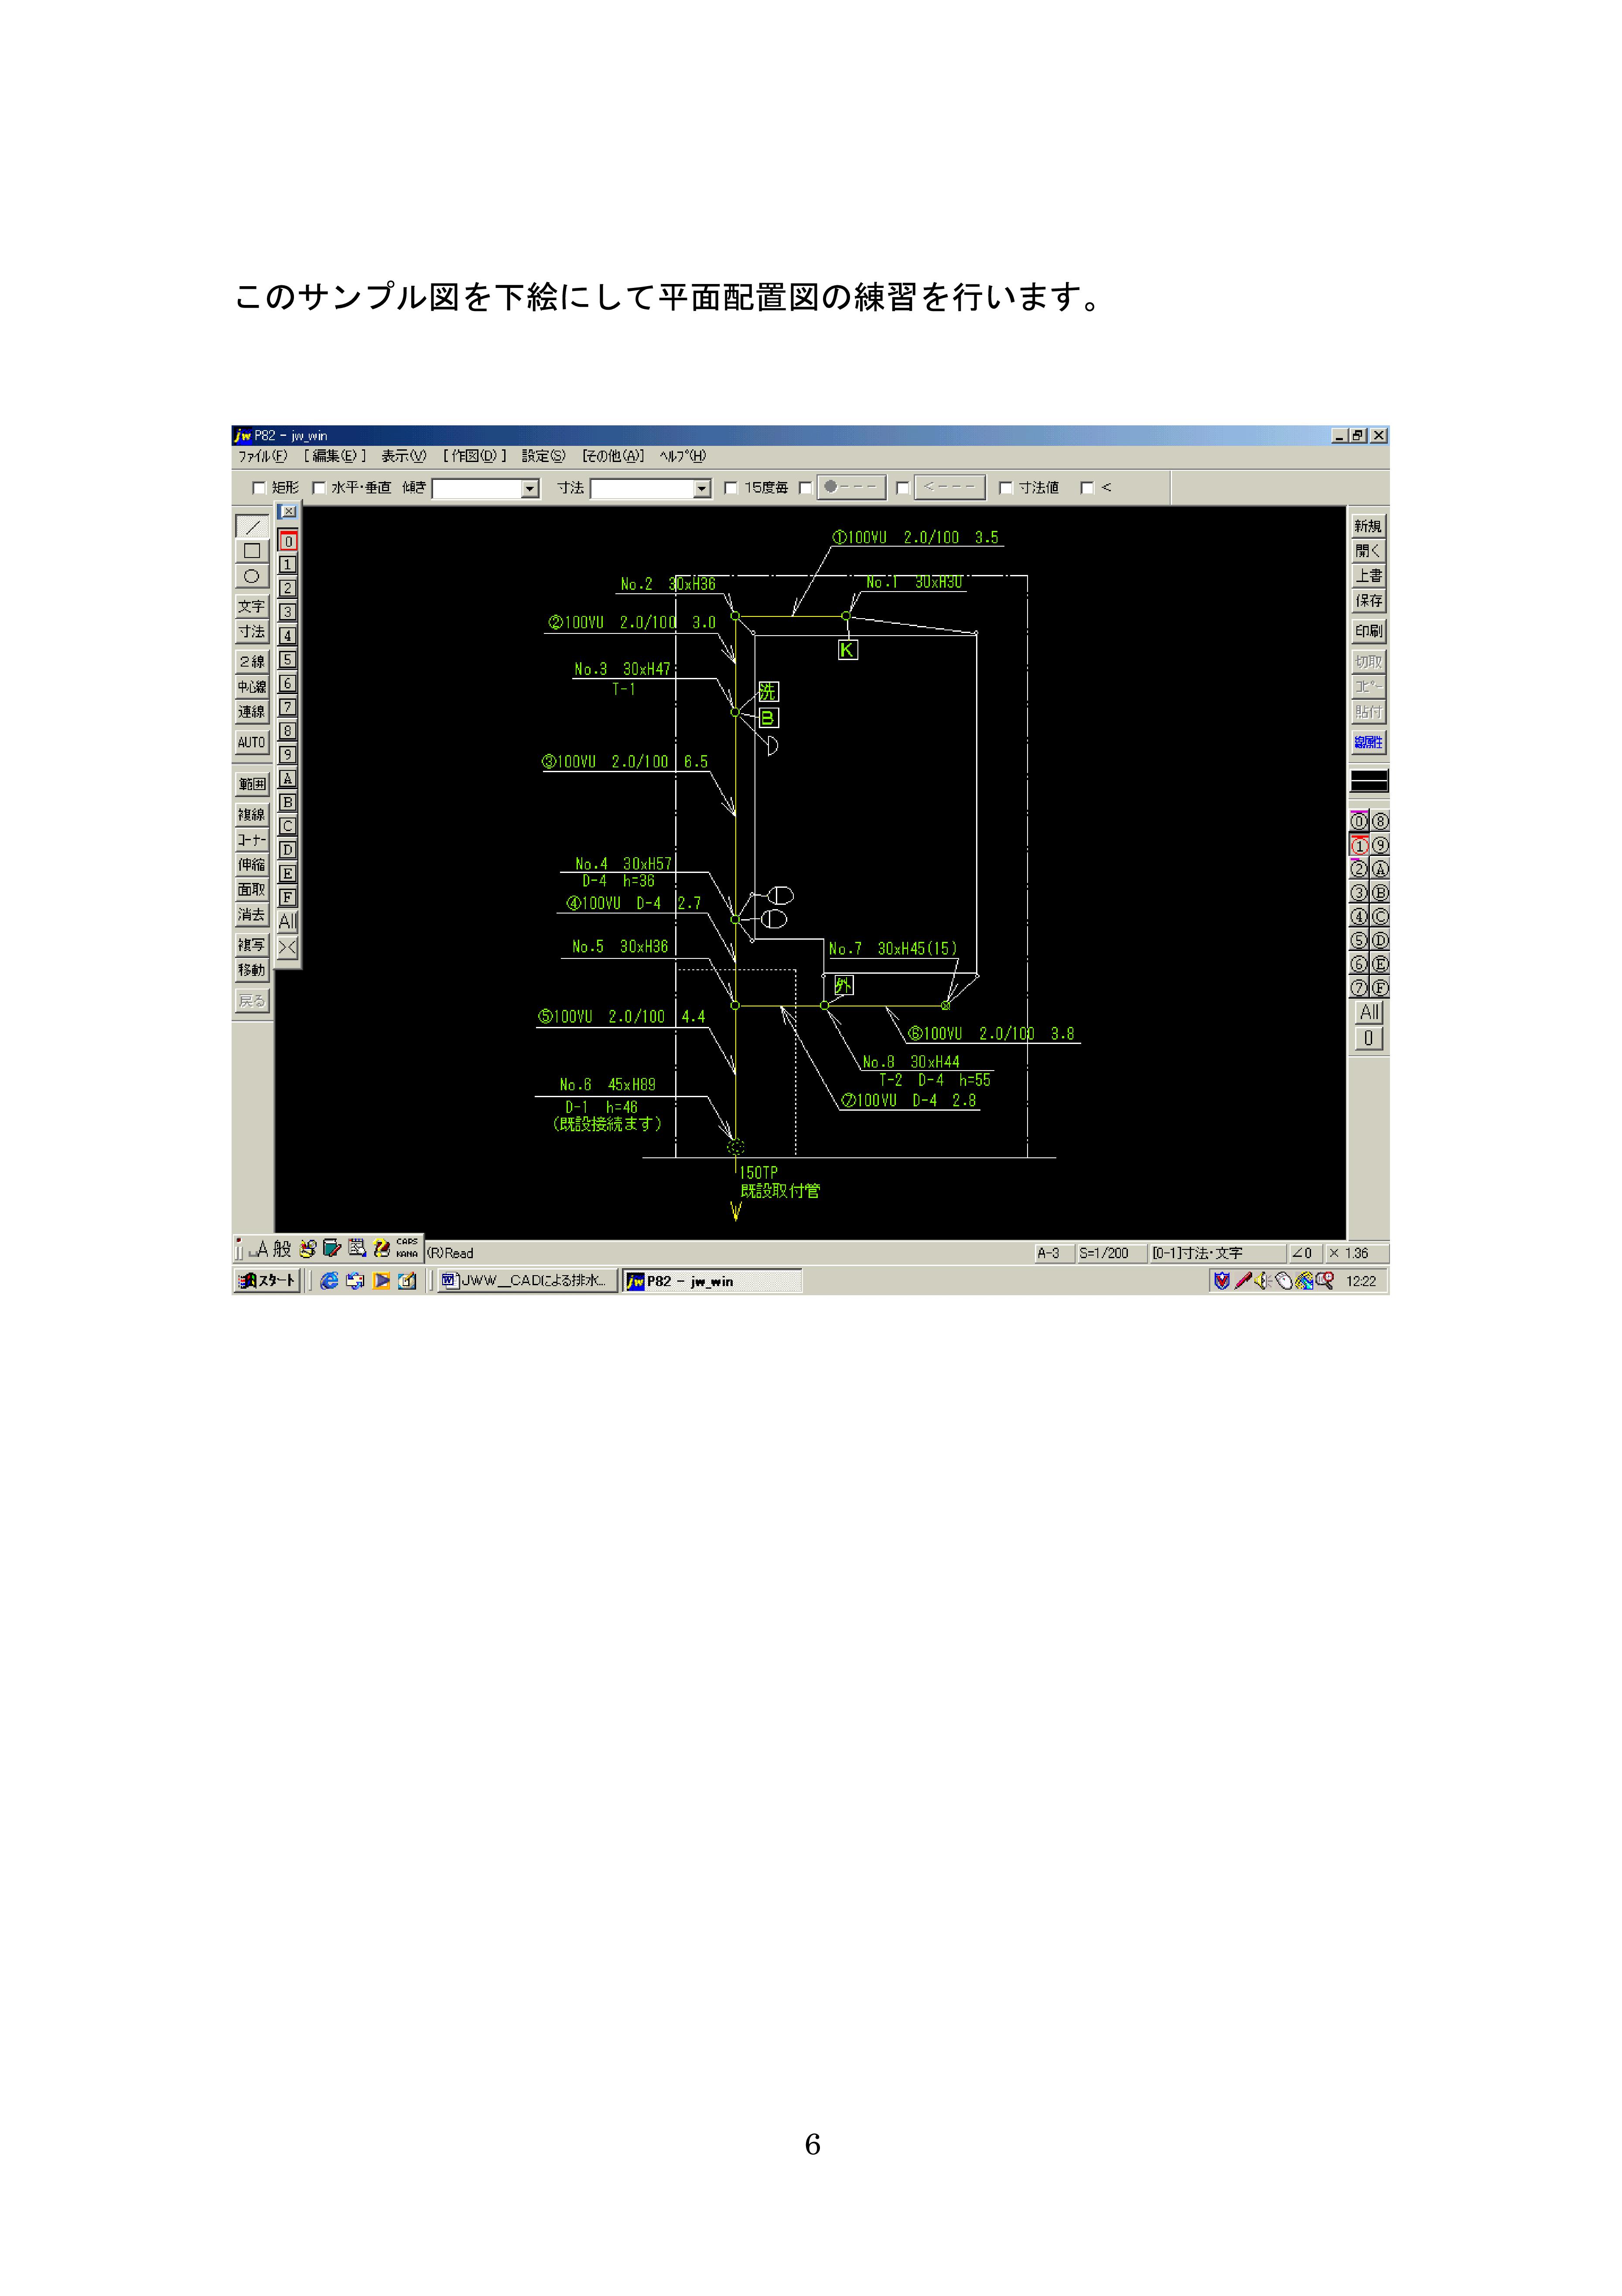Click the red shield tray icon
Viewport: 1622px width, 2296px height.
[1221, 1280]
